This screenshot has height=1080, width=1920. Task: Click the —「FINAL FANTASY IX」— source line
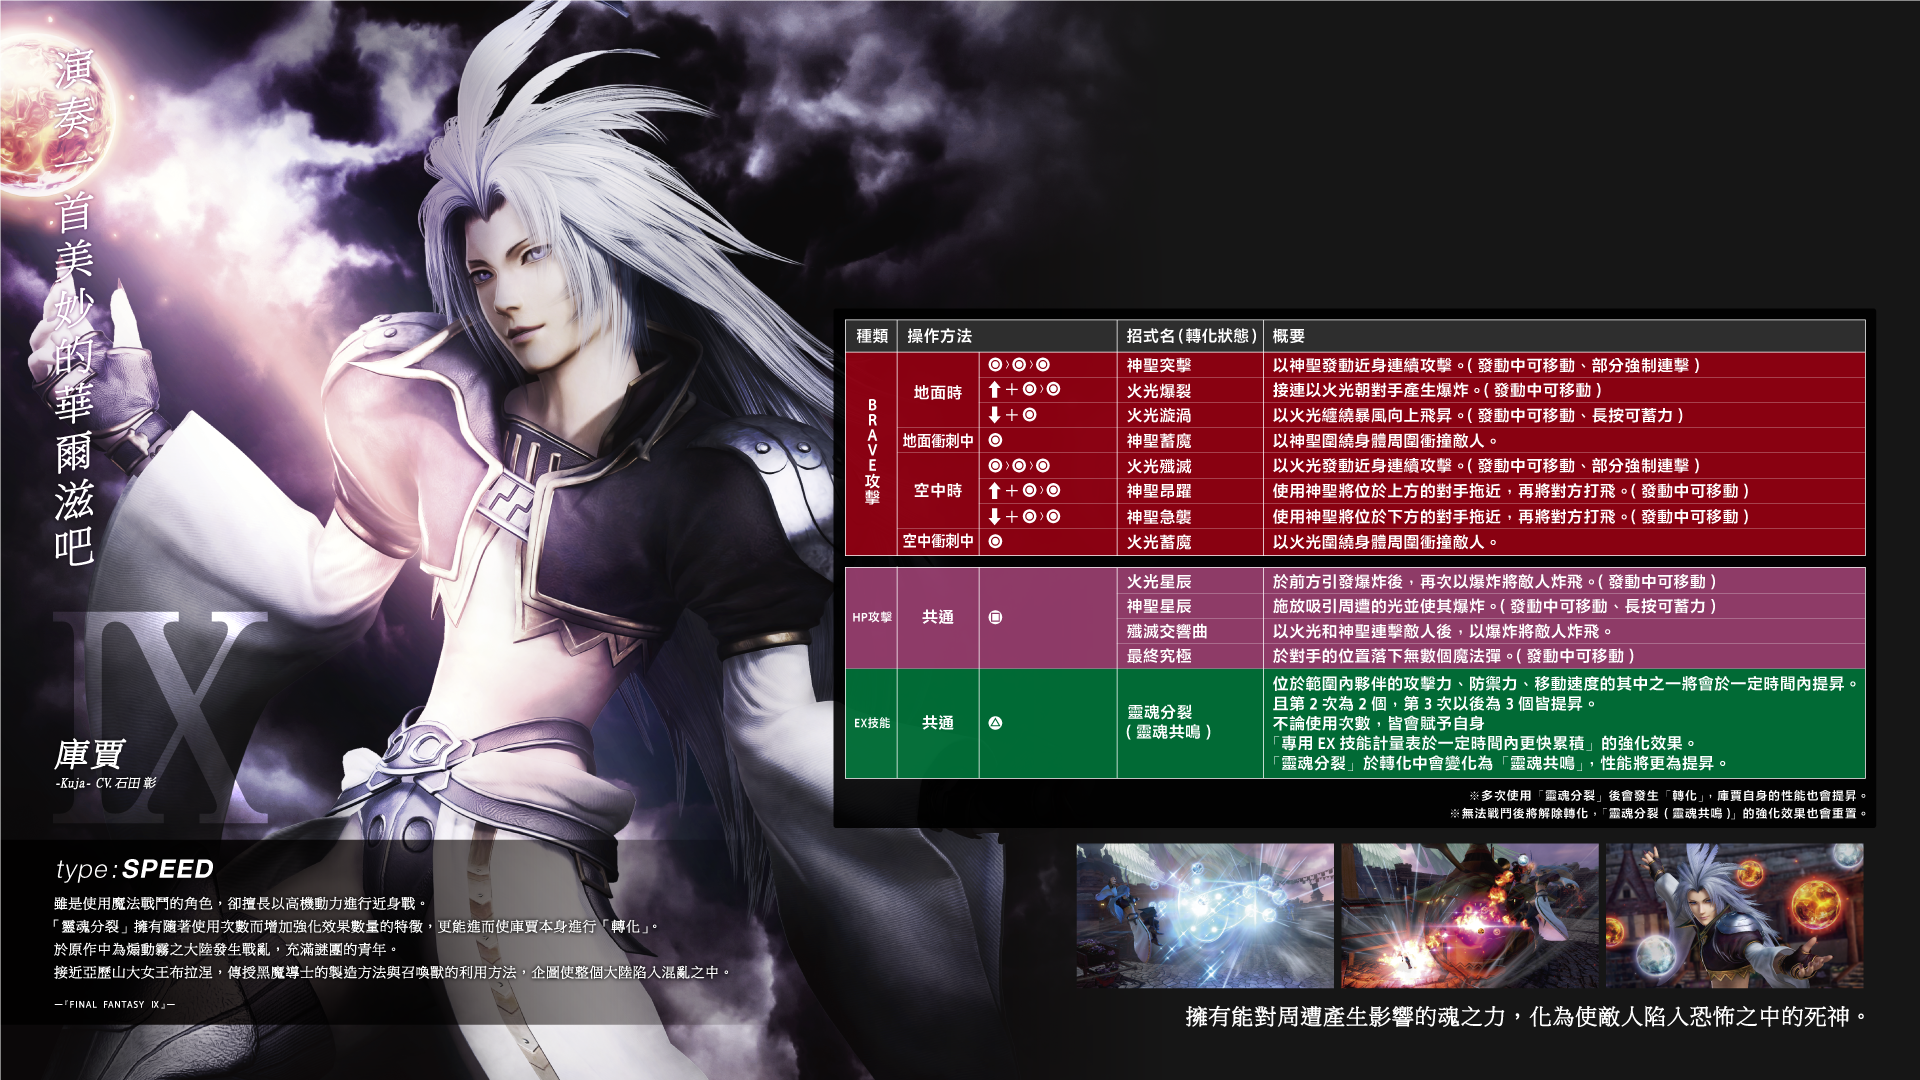[x=115, y=1004]
